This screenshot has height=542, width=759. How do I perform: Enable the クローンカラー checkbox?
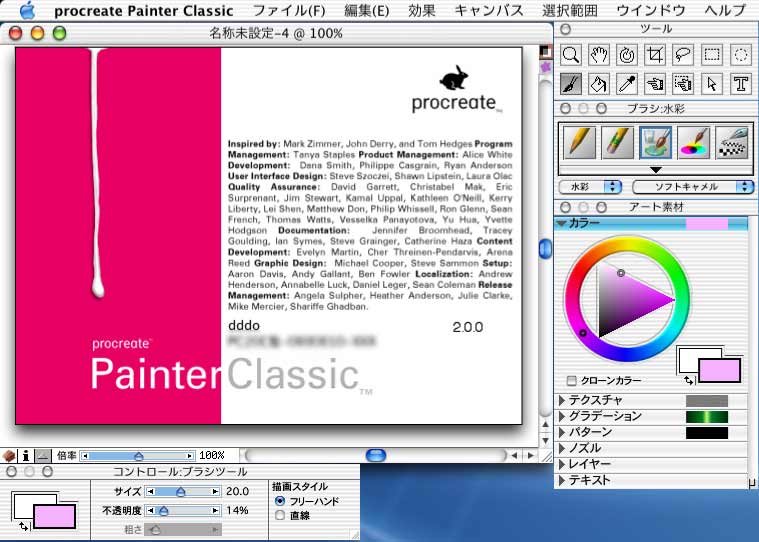point(572,381)
